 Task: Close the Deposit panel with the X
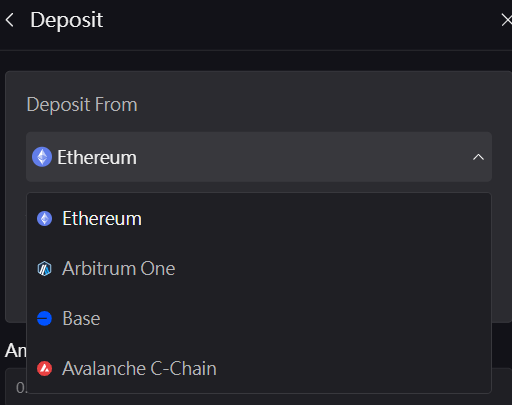click(x=507, y=20)
